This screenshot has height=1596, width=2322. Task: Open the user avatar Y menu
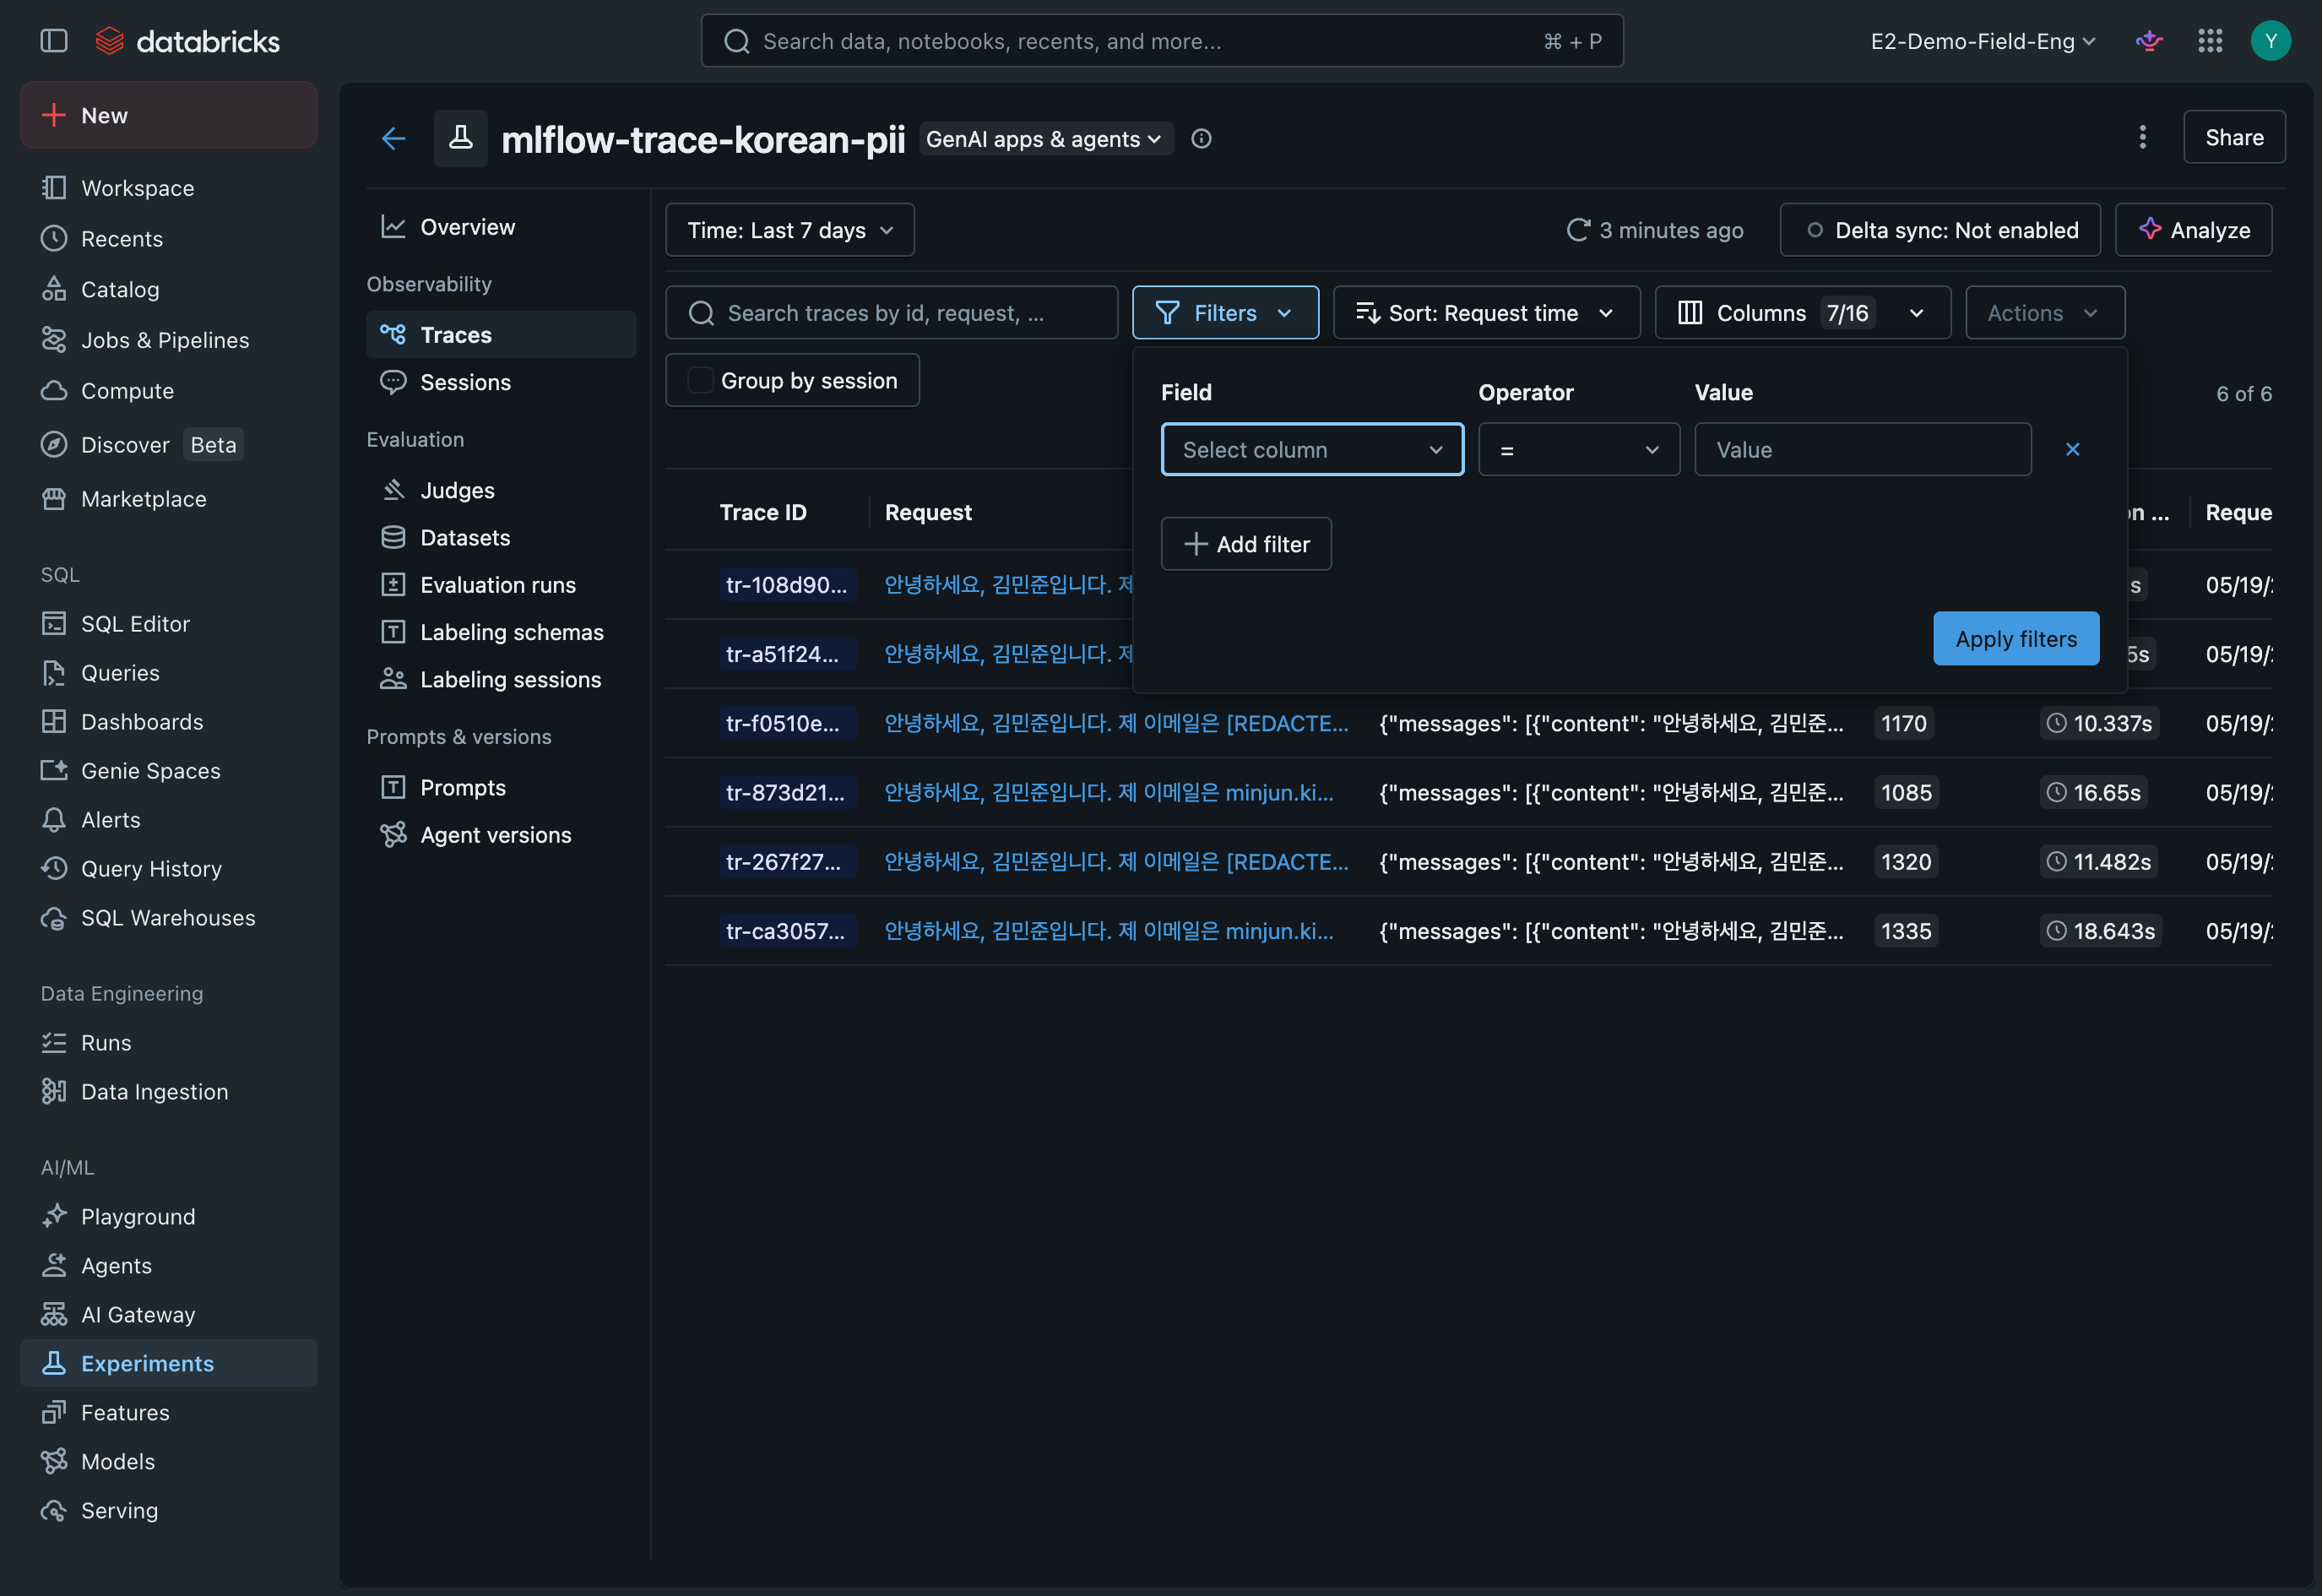click(2270, 41)
